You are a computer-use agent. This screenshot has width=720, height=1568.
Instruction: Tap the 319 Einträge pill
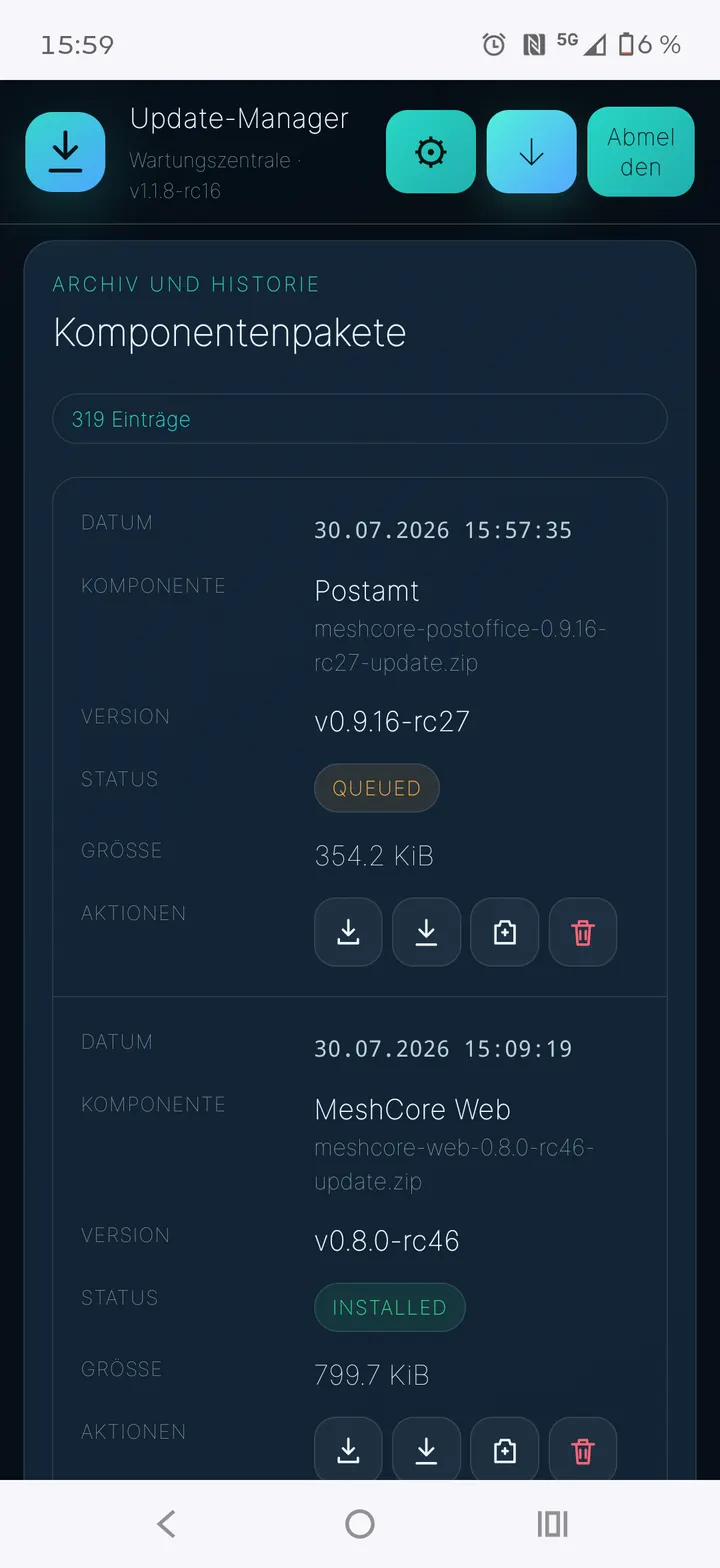click(x=360, y=419)
